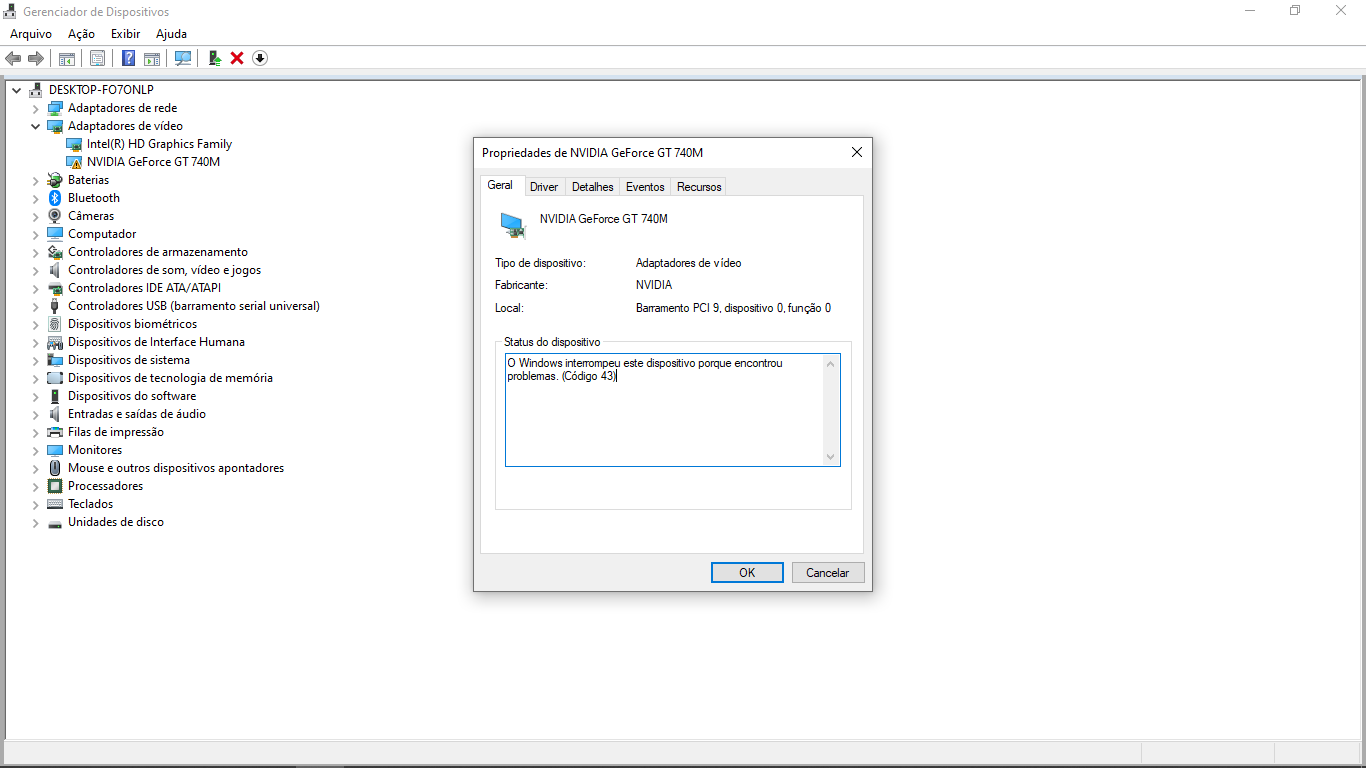Expand the Dispositivos do software category
The height and width of the screenshot is (768, 1366).
tap(35, 396)
